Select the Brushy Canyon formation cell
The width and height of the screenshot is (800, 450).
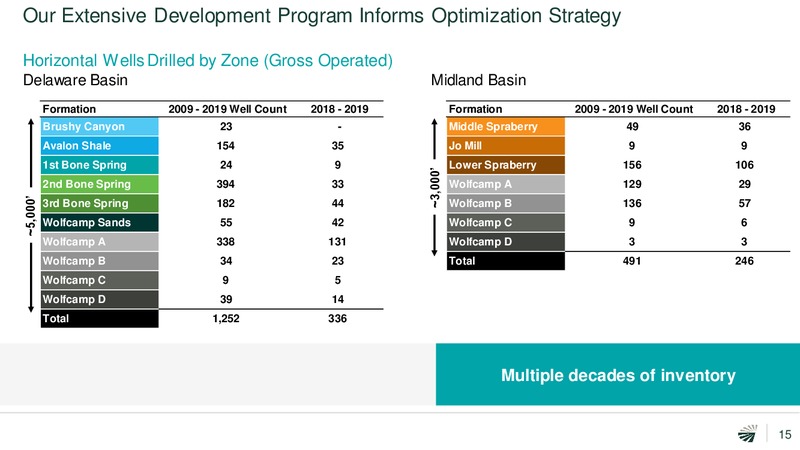[99, 127]
